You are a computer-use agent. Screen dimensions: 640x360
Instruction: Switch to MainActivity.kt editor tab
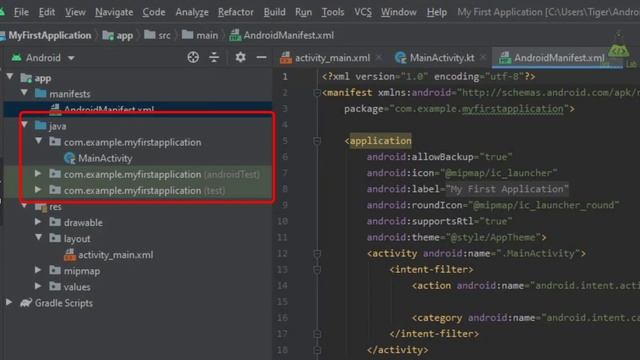pos(435,58)
